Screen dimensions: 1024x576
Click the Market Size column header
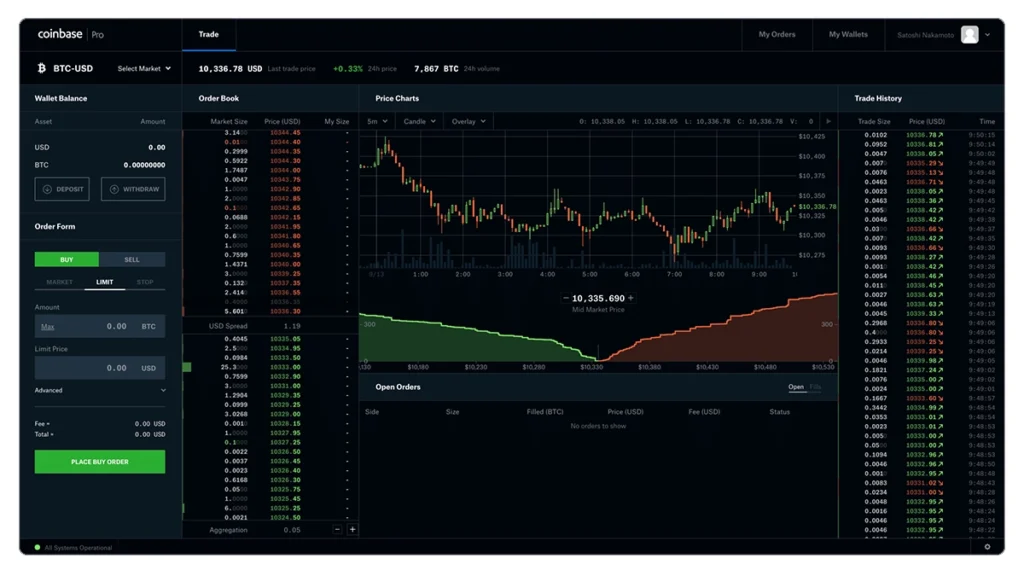[229, 121]
